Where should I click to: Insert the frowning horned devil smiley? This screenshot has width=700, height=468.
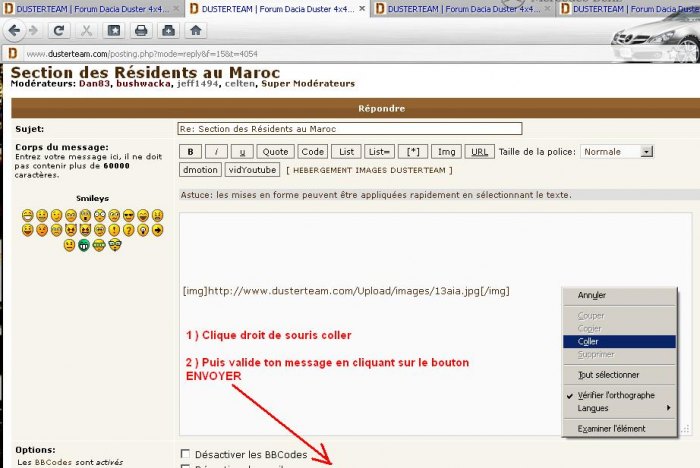pyautogui.click(x=71, y=230)
